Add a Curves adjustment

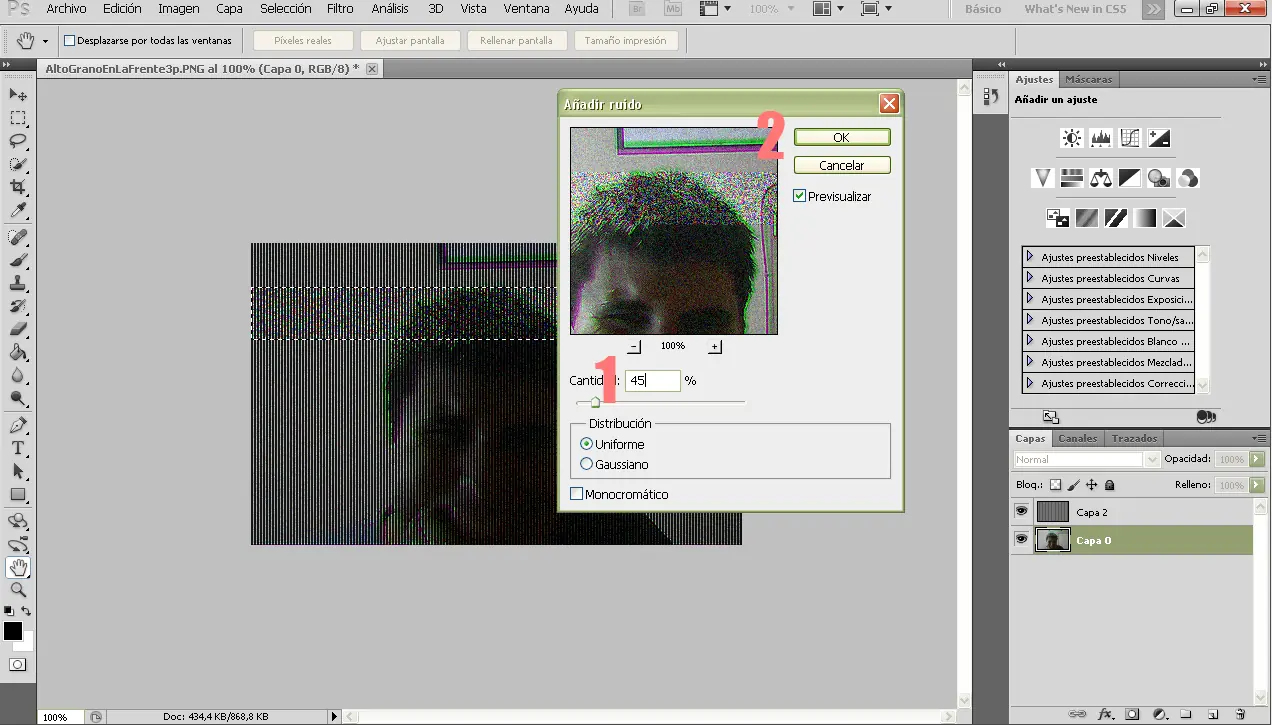click(x=1130, y=138)
